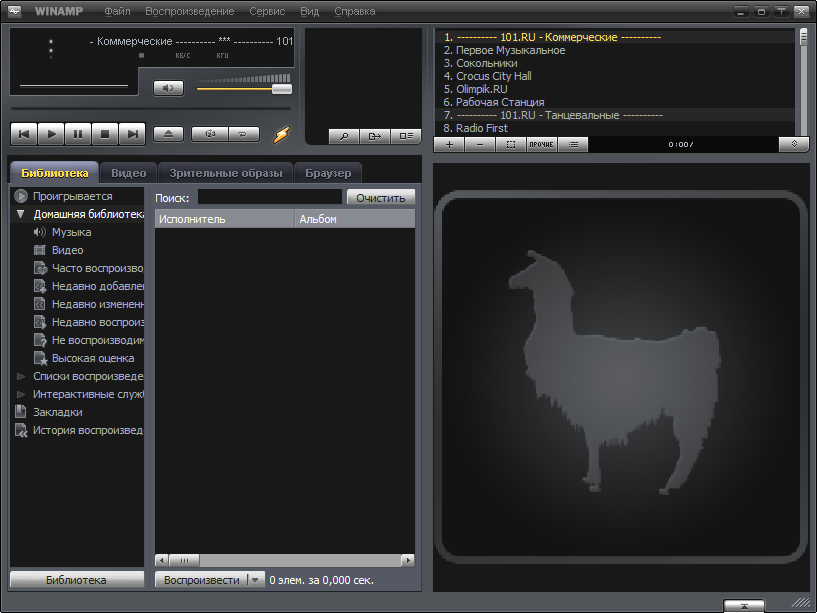Click horizontal scrollbar left arrow
817x613 pixels.
pos(162,560)
